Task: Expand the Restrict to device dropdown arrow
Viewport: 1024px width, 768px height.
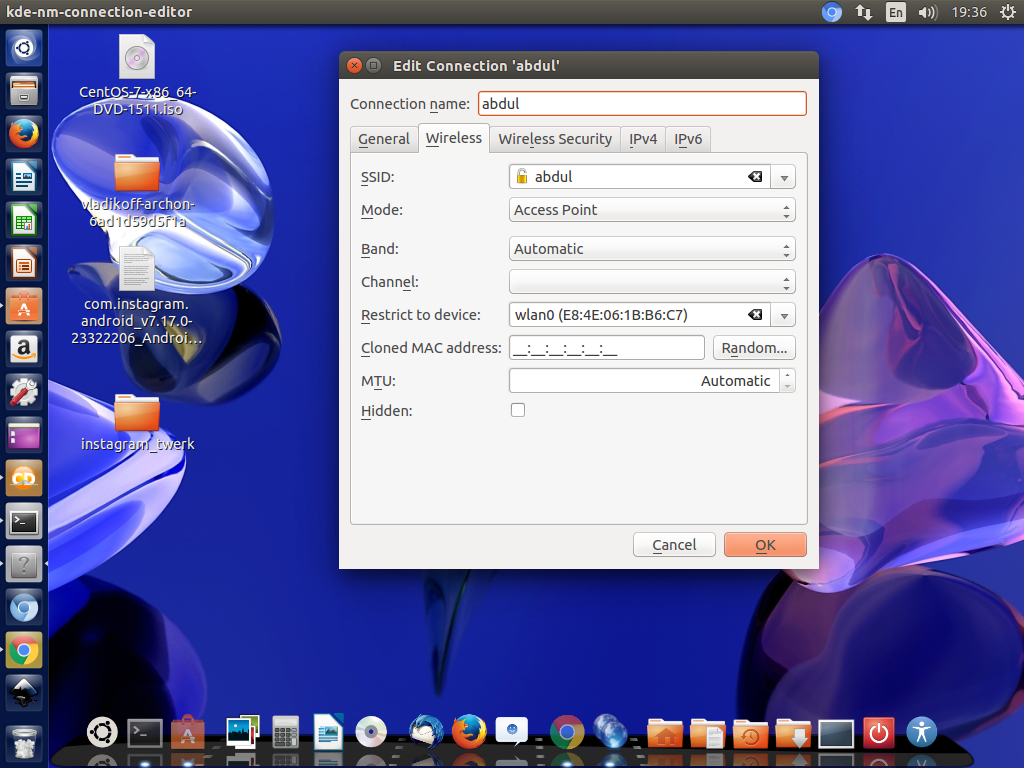Action: pos(784,315)
